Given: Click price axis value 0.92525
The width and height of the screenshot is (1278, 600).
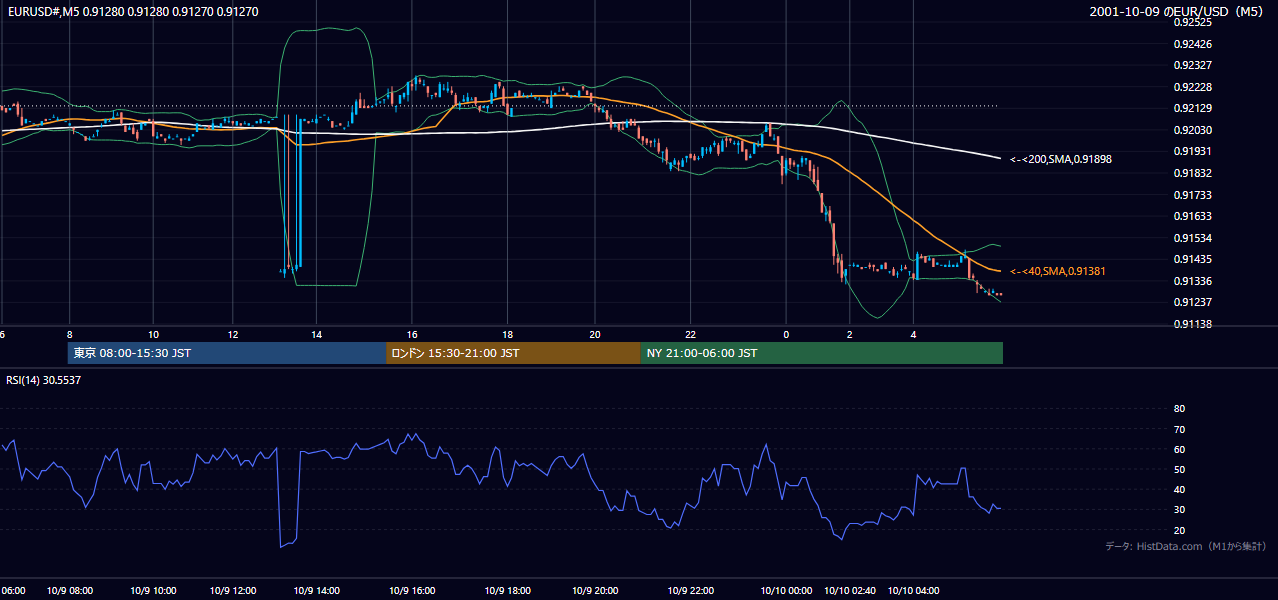Looking at the screenshot, I should [x=1194, y=22].
